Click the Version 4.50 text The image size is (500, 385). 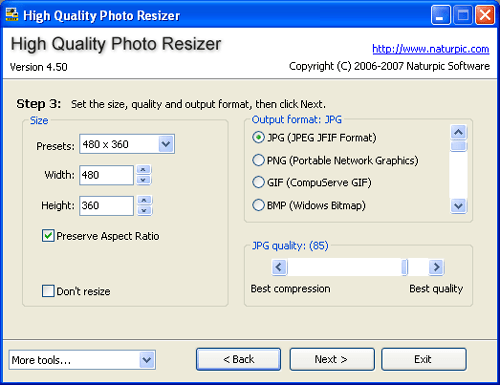39,67
